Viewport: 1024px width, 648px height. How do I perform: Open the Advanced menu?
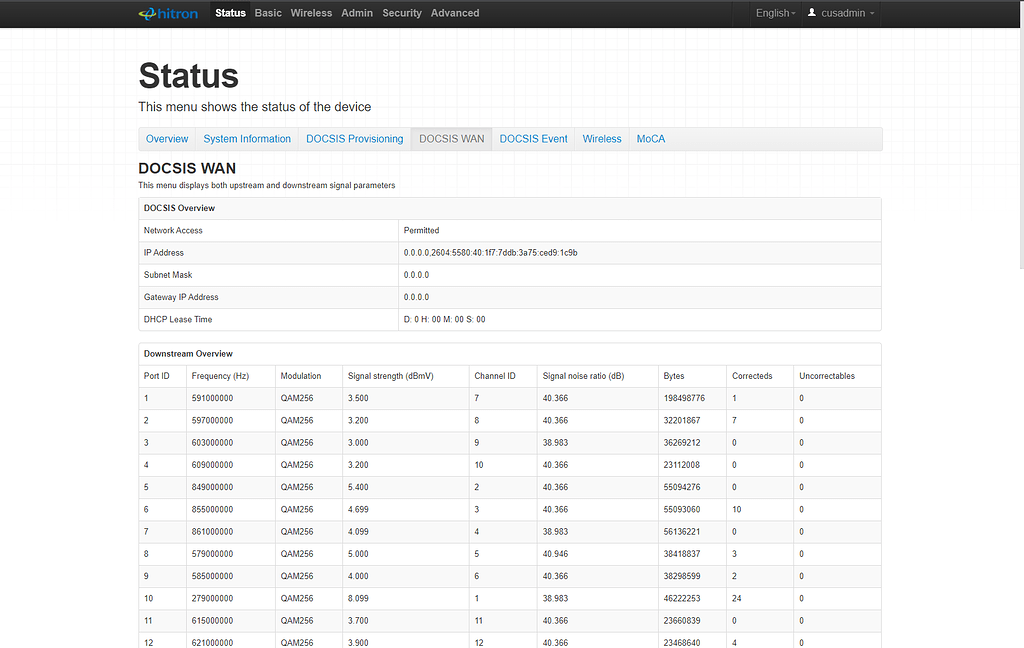[x=455, y=13]
